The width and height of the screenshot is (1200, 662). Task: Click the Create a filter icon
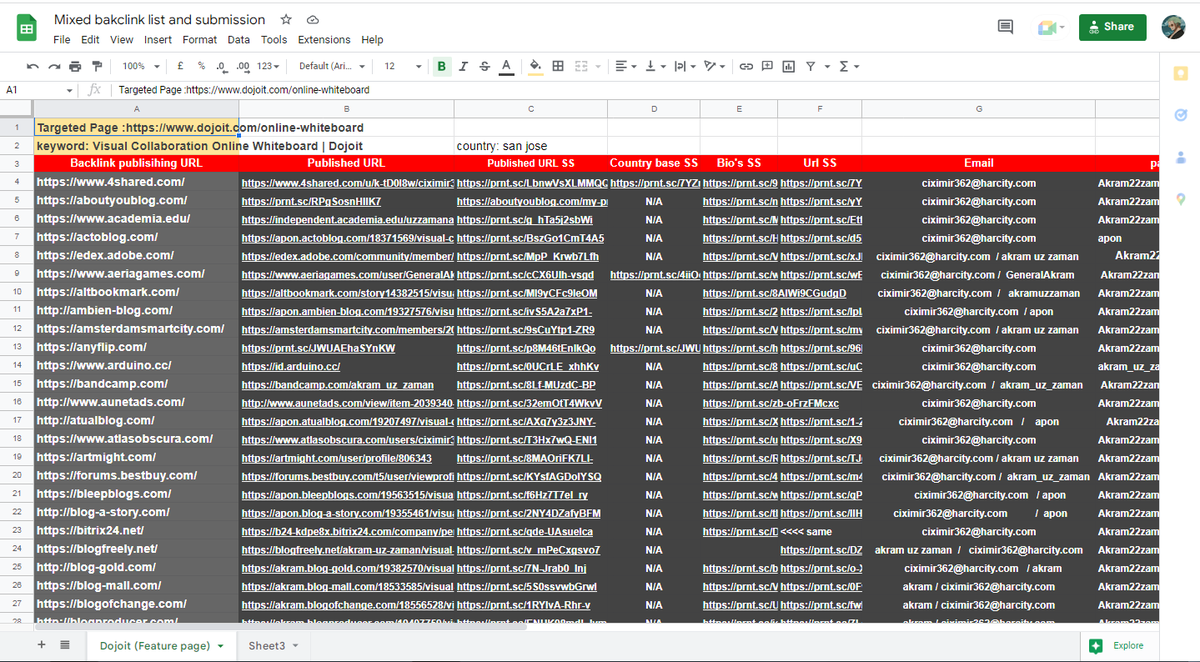(x=812, y=66)
